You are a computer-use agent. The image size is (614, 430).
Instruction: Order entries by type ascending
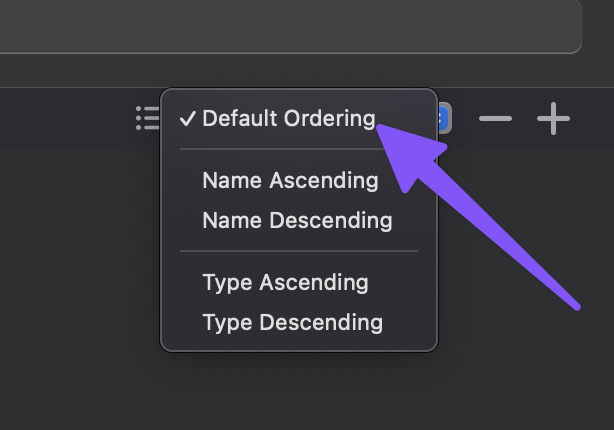[285, 283]
